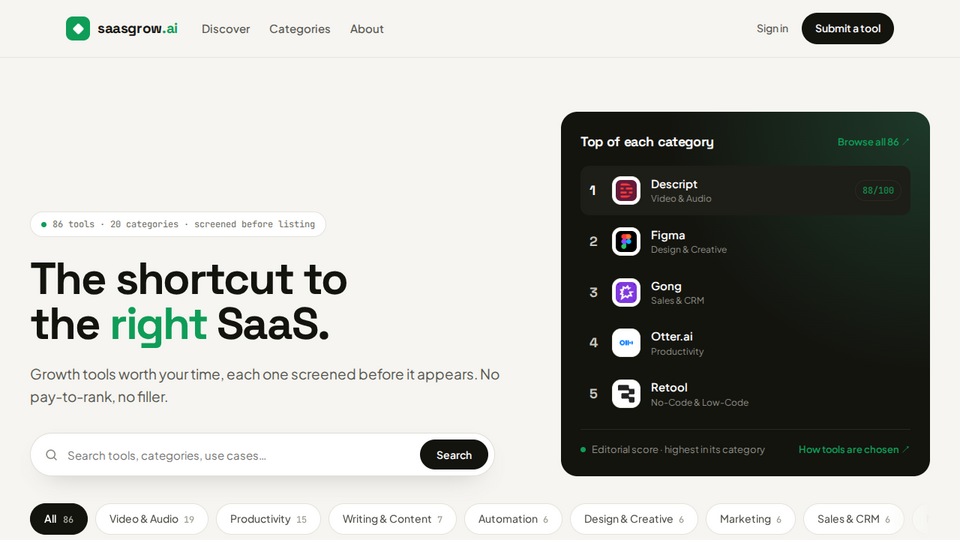Click the Editorial score footnote text
This screenshot has height=540, width=960.
pyautogui.click(x=678, y=449)
